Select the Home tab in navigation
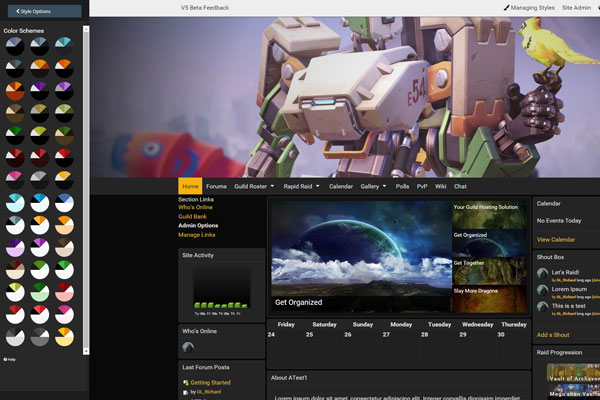The image size is (600, 400). point(190,186)
